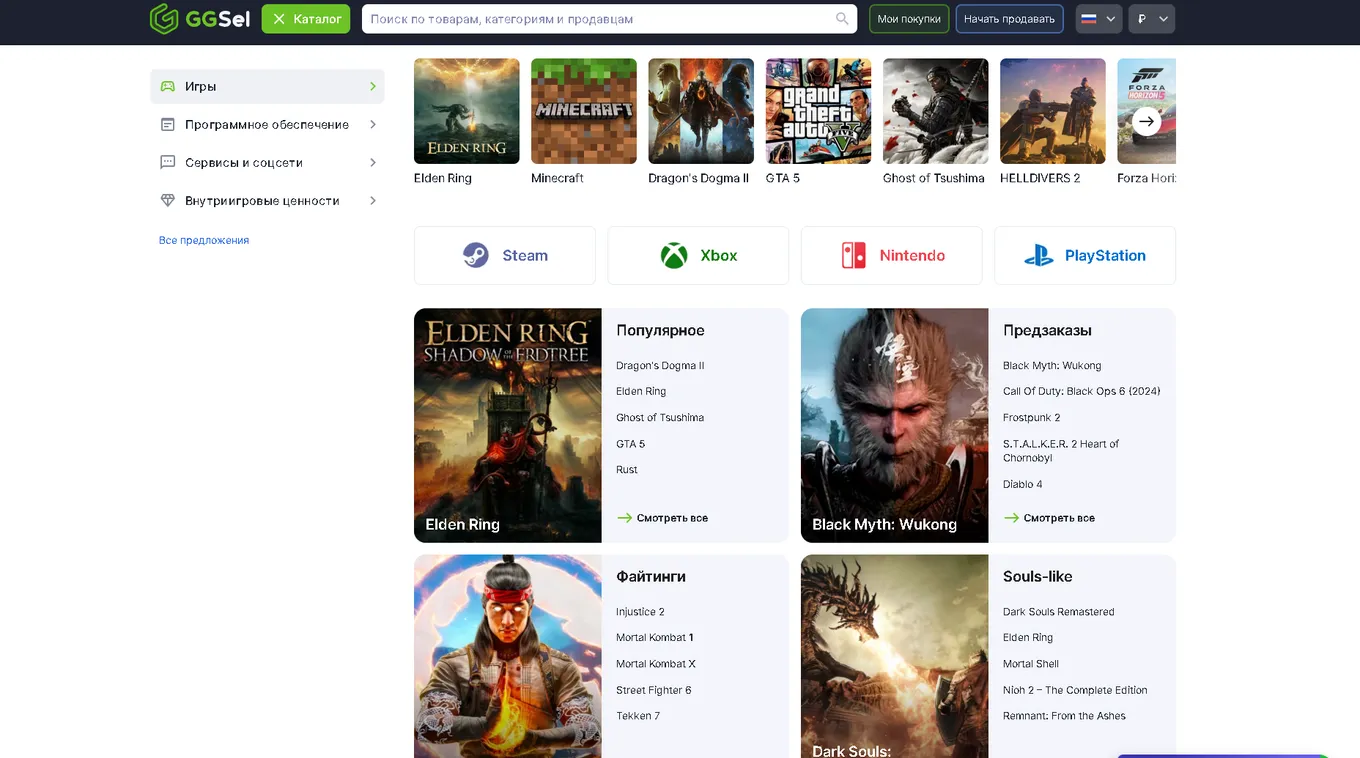Click Rust in Популярное list
This screenshot has height=758, width=1360.
coord(627,470)
